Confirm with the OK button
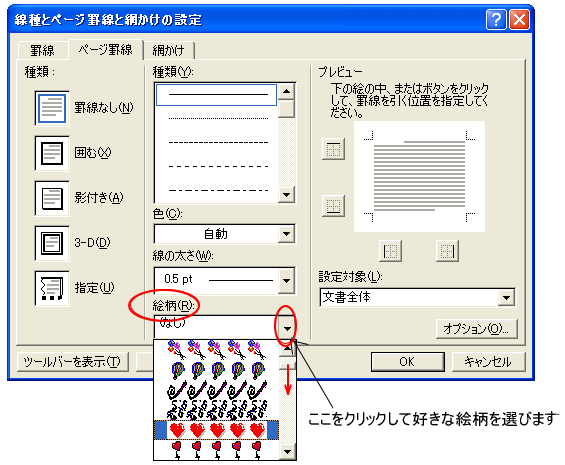 tap(408, 362)
